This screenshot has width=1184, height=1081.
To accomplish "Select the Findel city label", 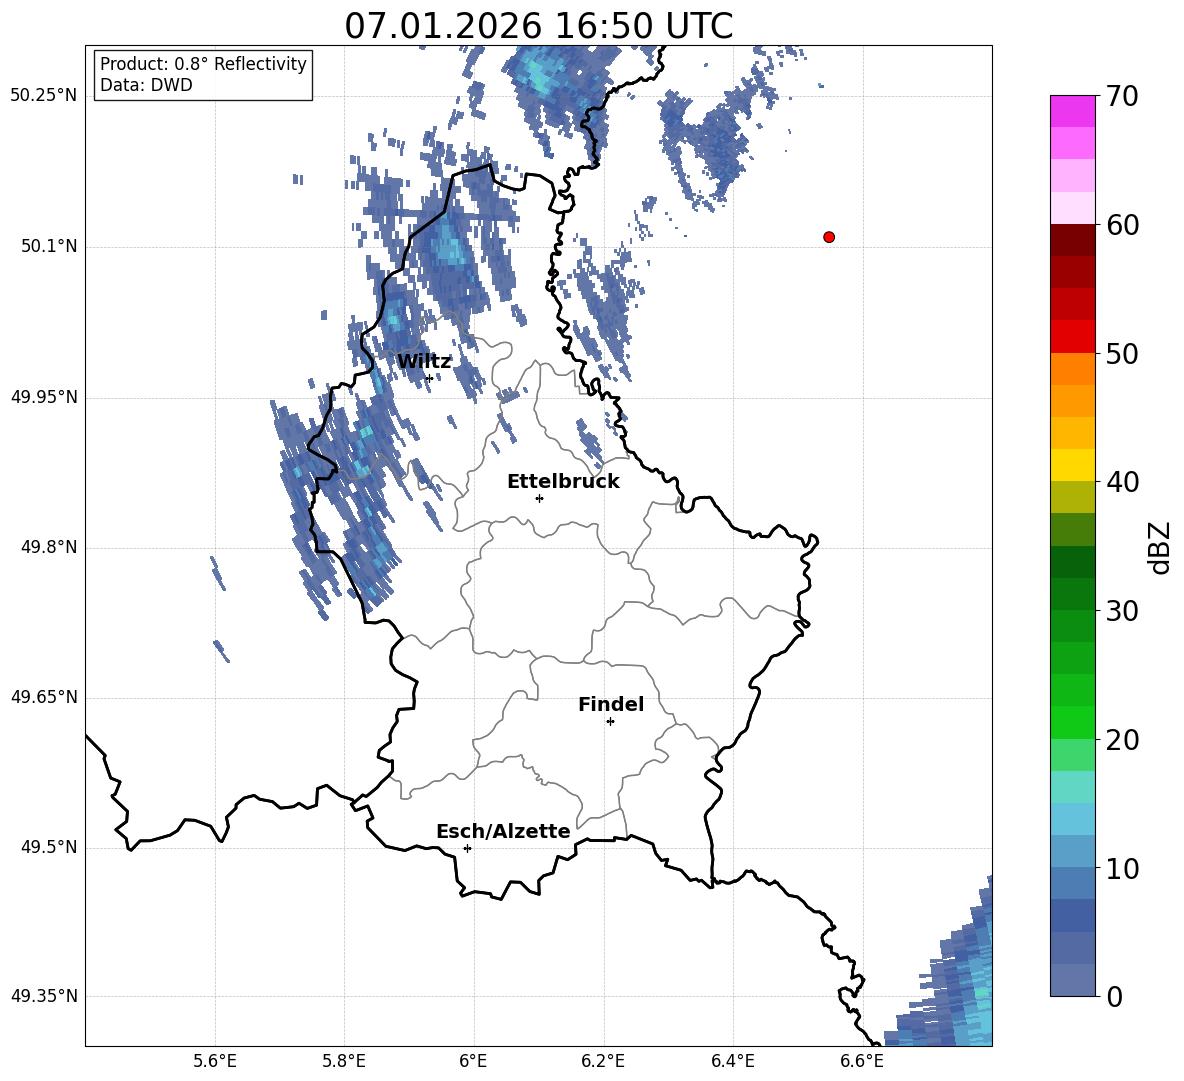I will (x=611, y=704).
